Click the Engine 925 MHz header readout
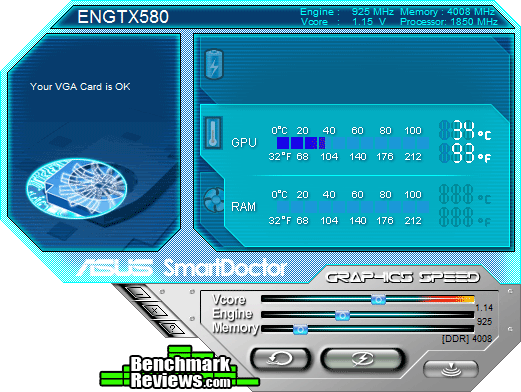 point(347,12)
